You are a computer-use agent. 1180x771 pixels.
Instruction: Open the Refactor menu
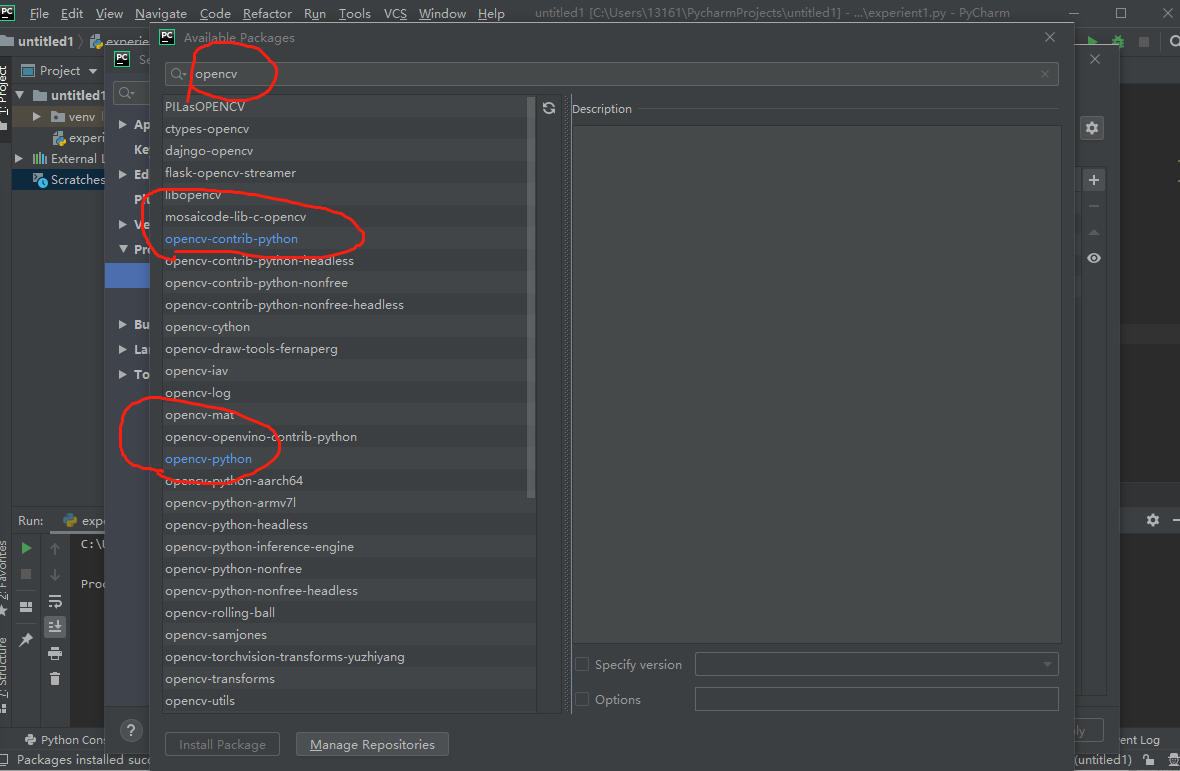(267, 14)
